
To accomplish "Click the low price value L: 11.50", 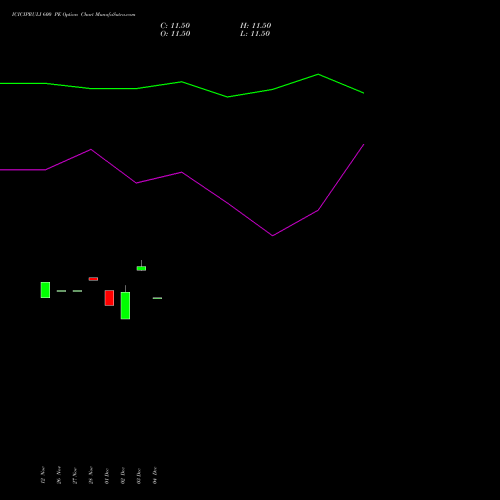I will (255, 34).
